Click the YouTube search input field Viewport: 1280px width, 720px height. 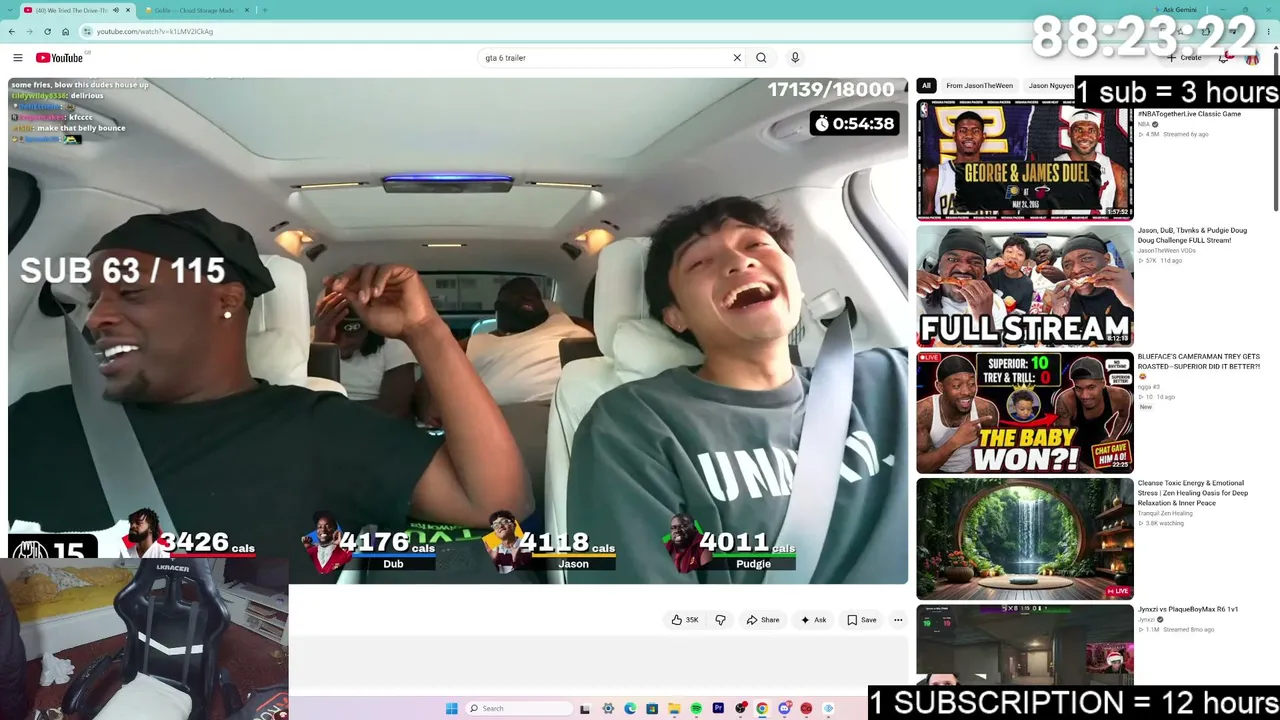pyautogui.click(x=605, y=58)
